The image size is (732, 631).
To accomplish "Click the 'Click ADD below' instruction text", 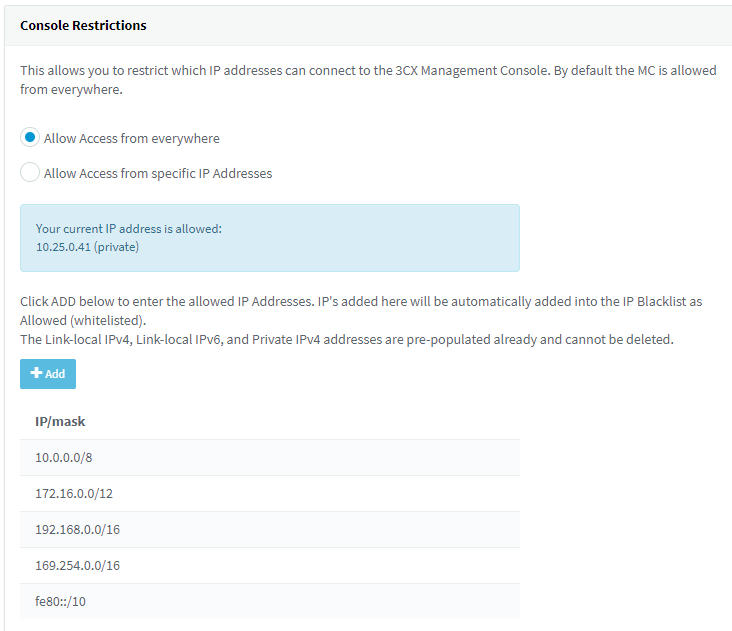I will pyautogui.click(x=361, y=311).
